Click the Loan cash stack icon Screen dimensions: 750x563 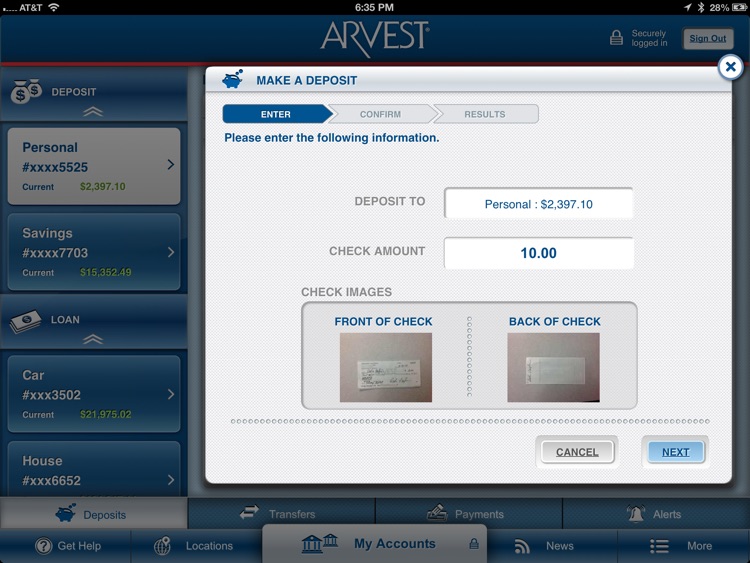click(x=26, y=320)
